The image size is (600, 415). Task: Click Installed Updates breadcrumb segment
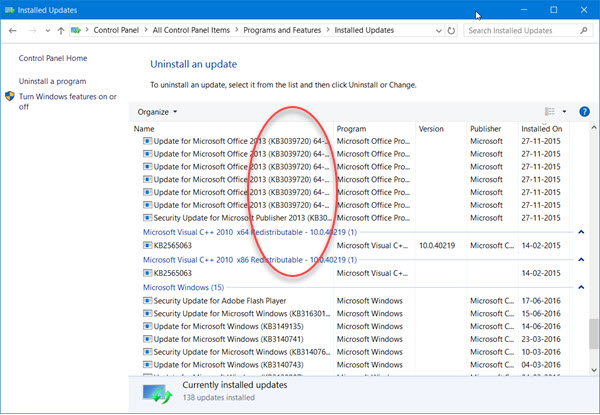364,30
